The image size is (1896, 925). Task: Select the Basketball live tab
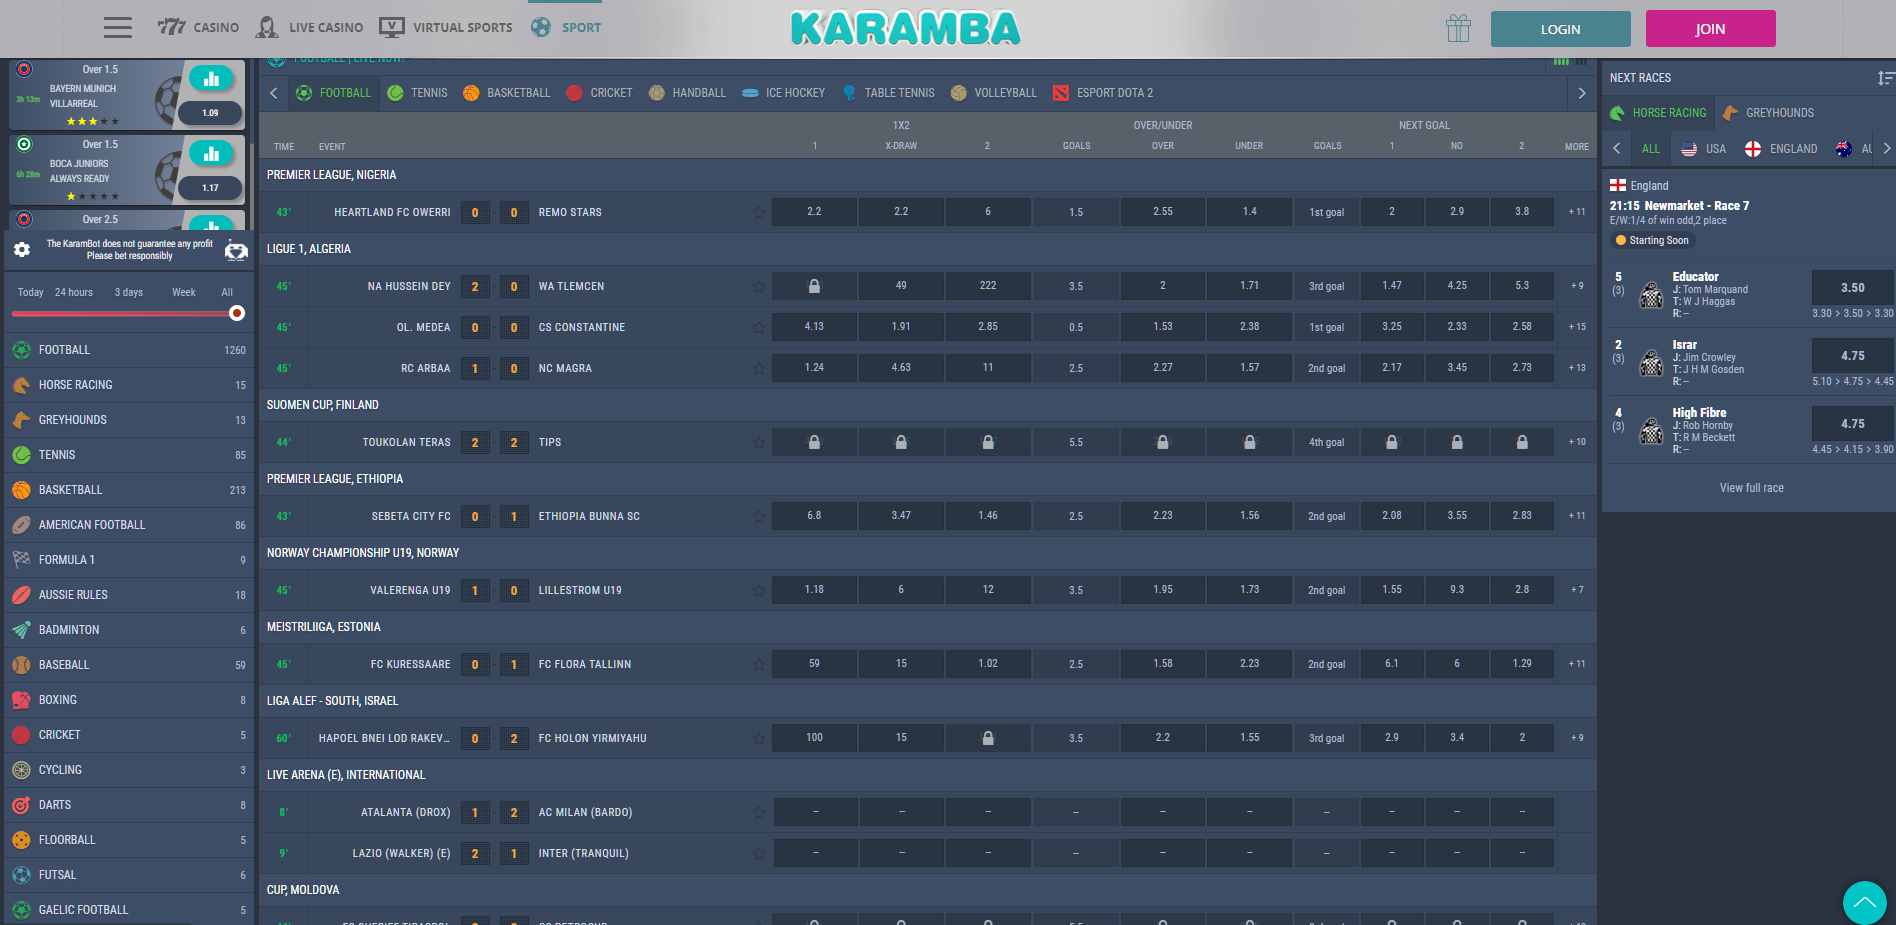coord(506,93)
